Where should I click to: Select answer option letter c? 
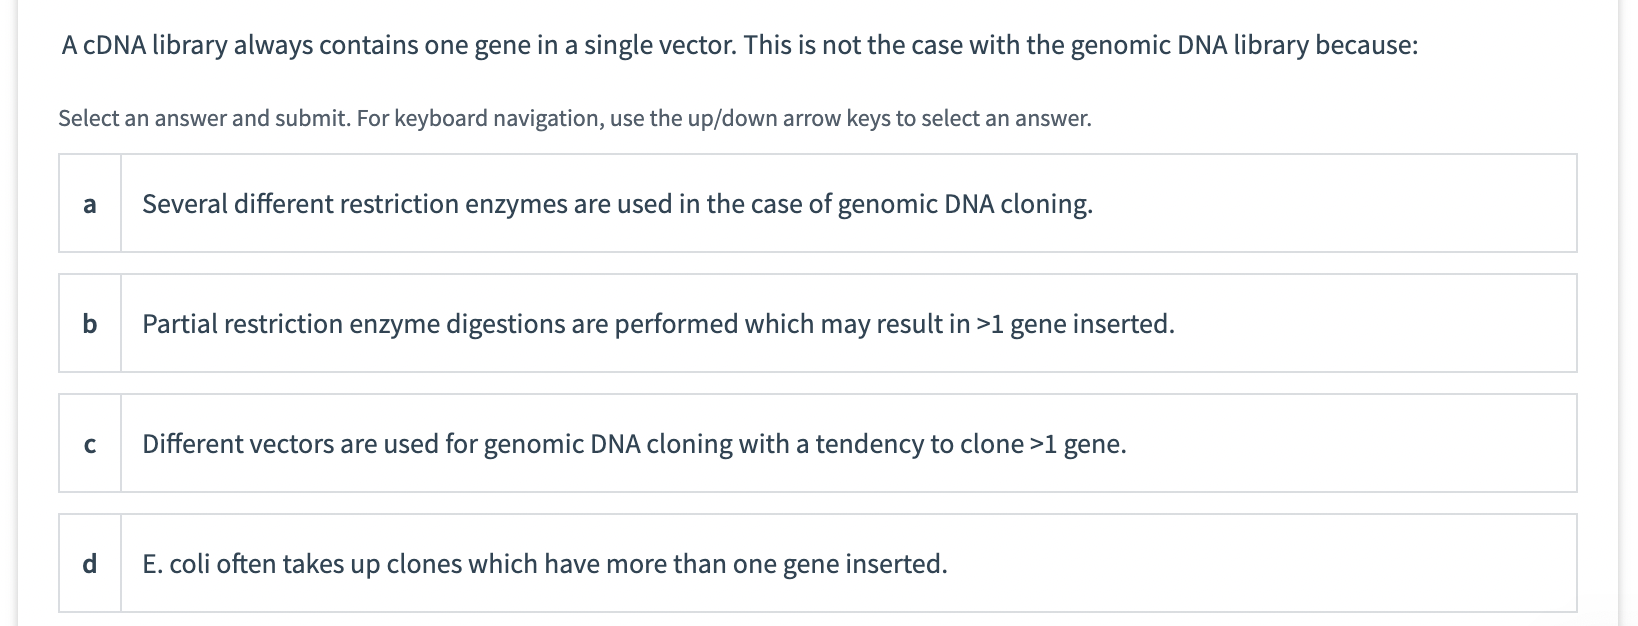point(90,444)
